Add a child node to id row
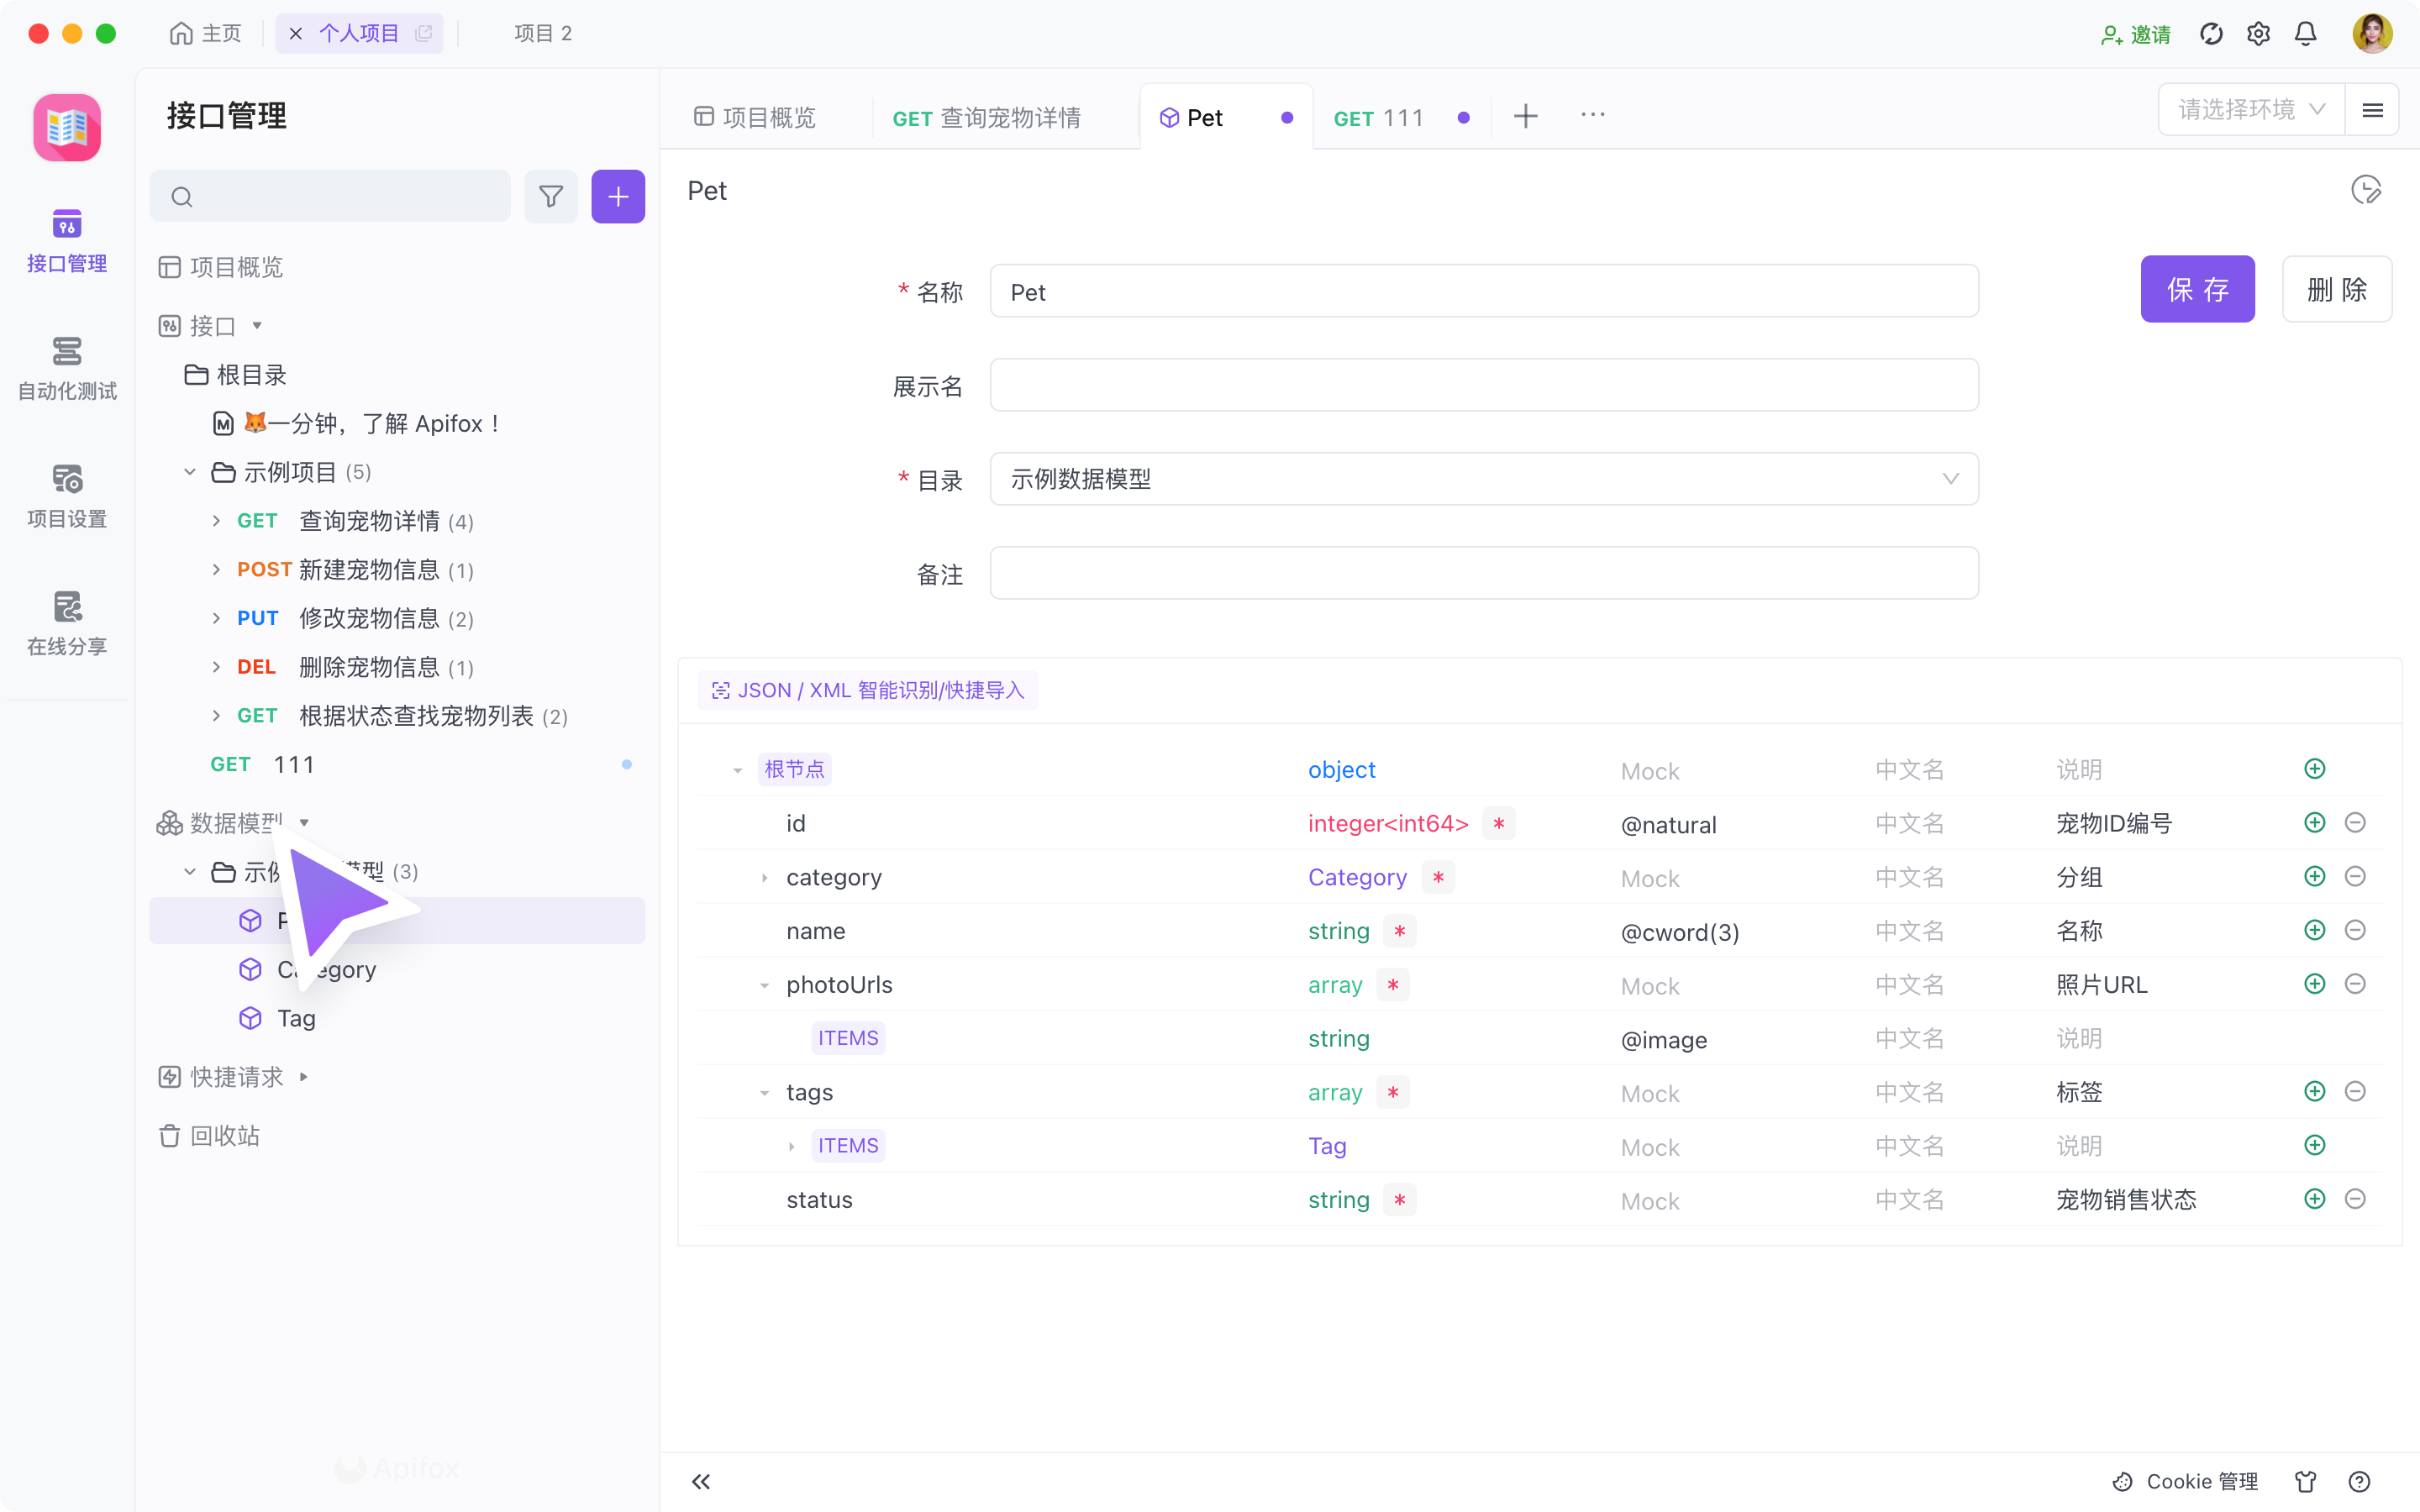Image resolution: width=2420 pixels, height=1512 pixels. tap(2314, 823)
